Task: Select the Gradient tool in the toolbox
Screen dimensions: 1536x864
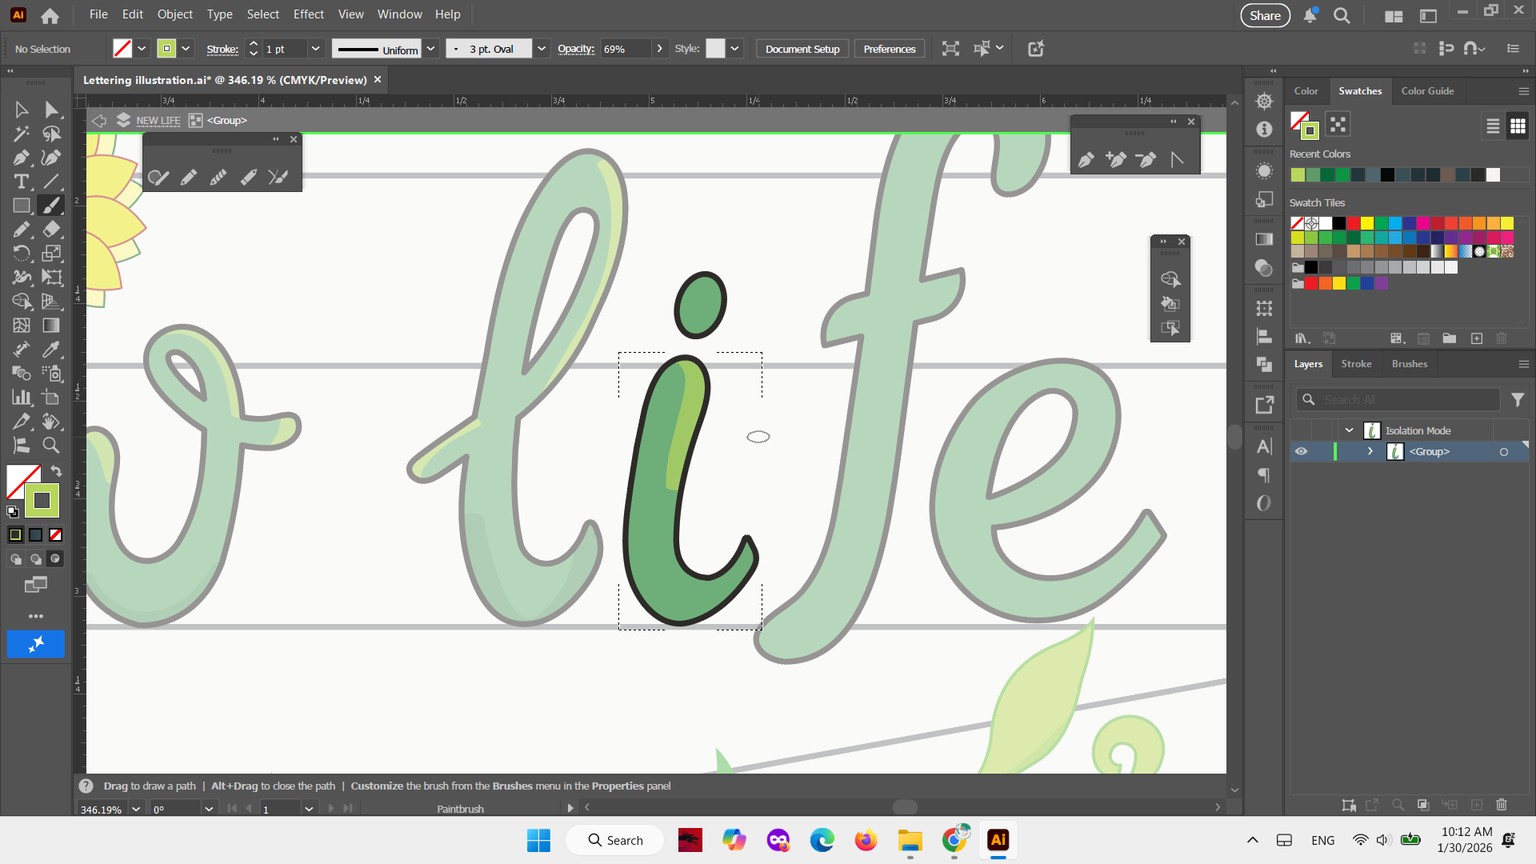Action: coord(51,325)
